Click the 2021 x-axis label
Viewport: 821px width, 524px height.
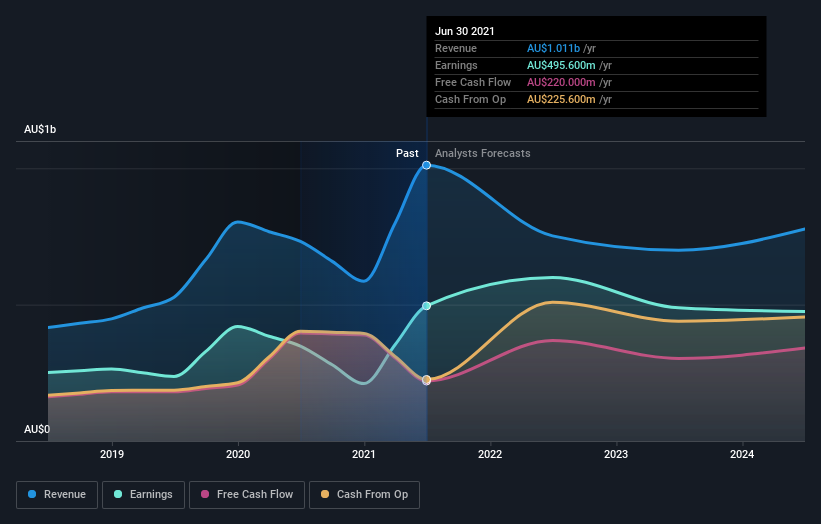click(364, 454)
